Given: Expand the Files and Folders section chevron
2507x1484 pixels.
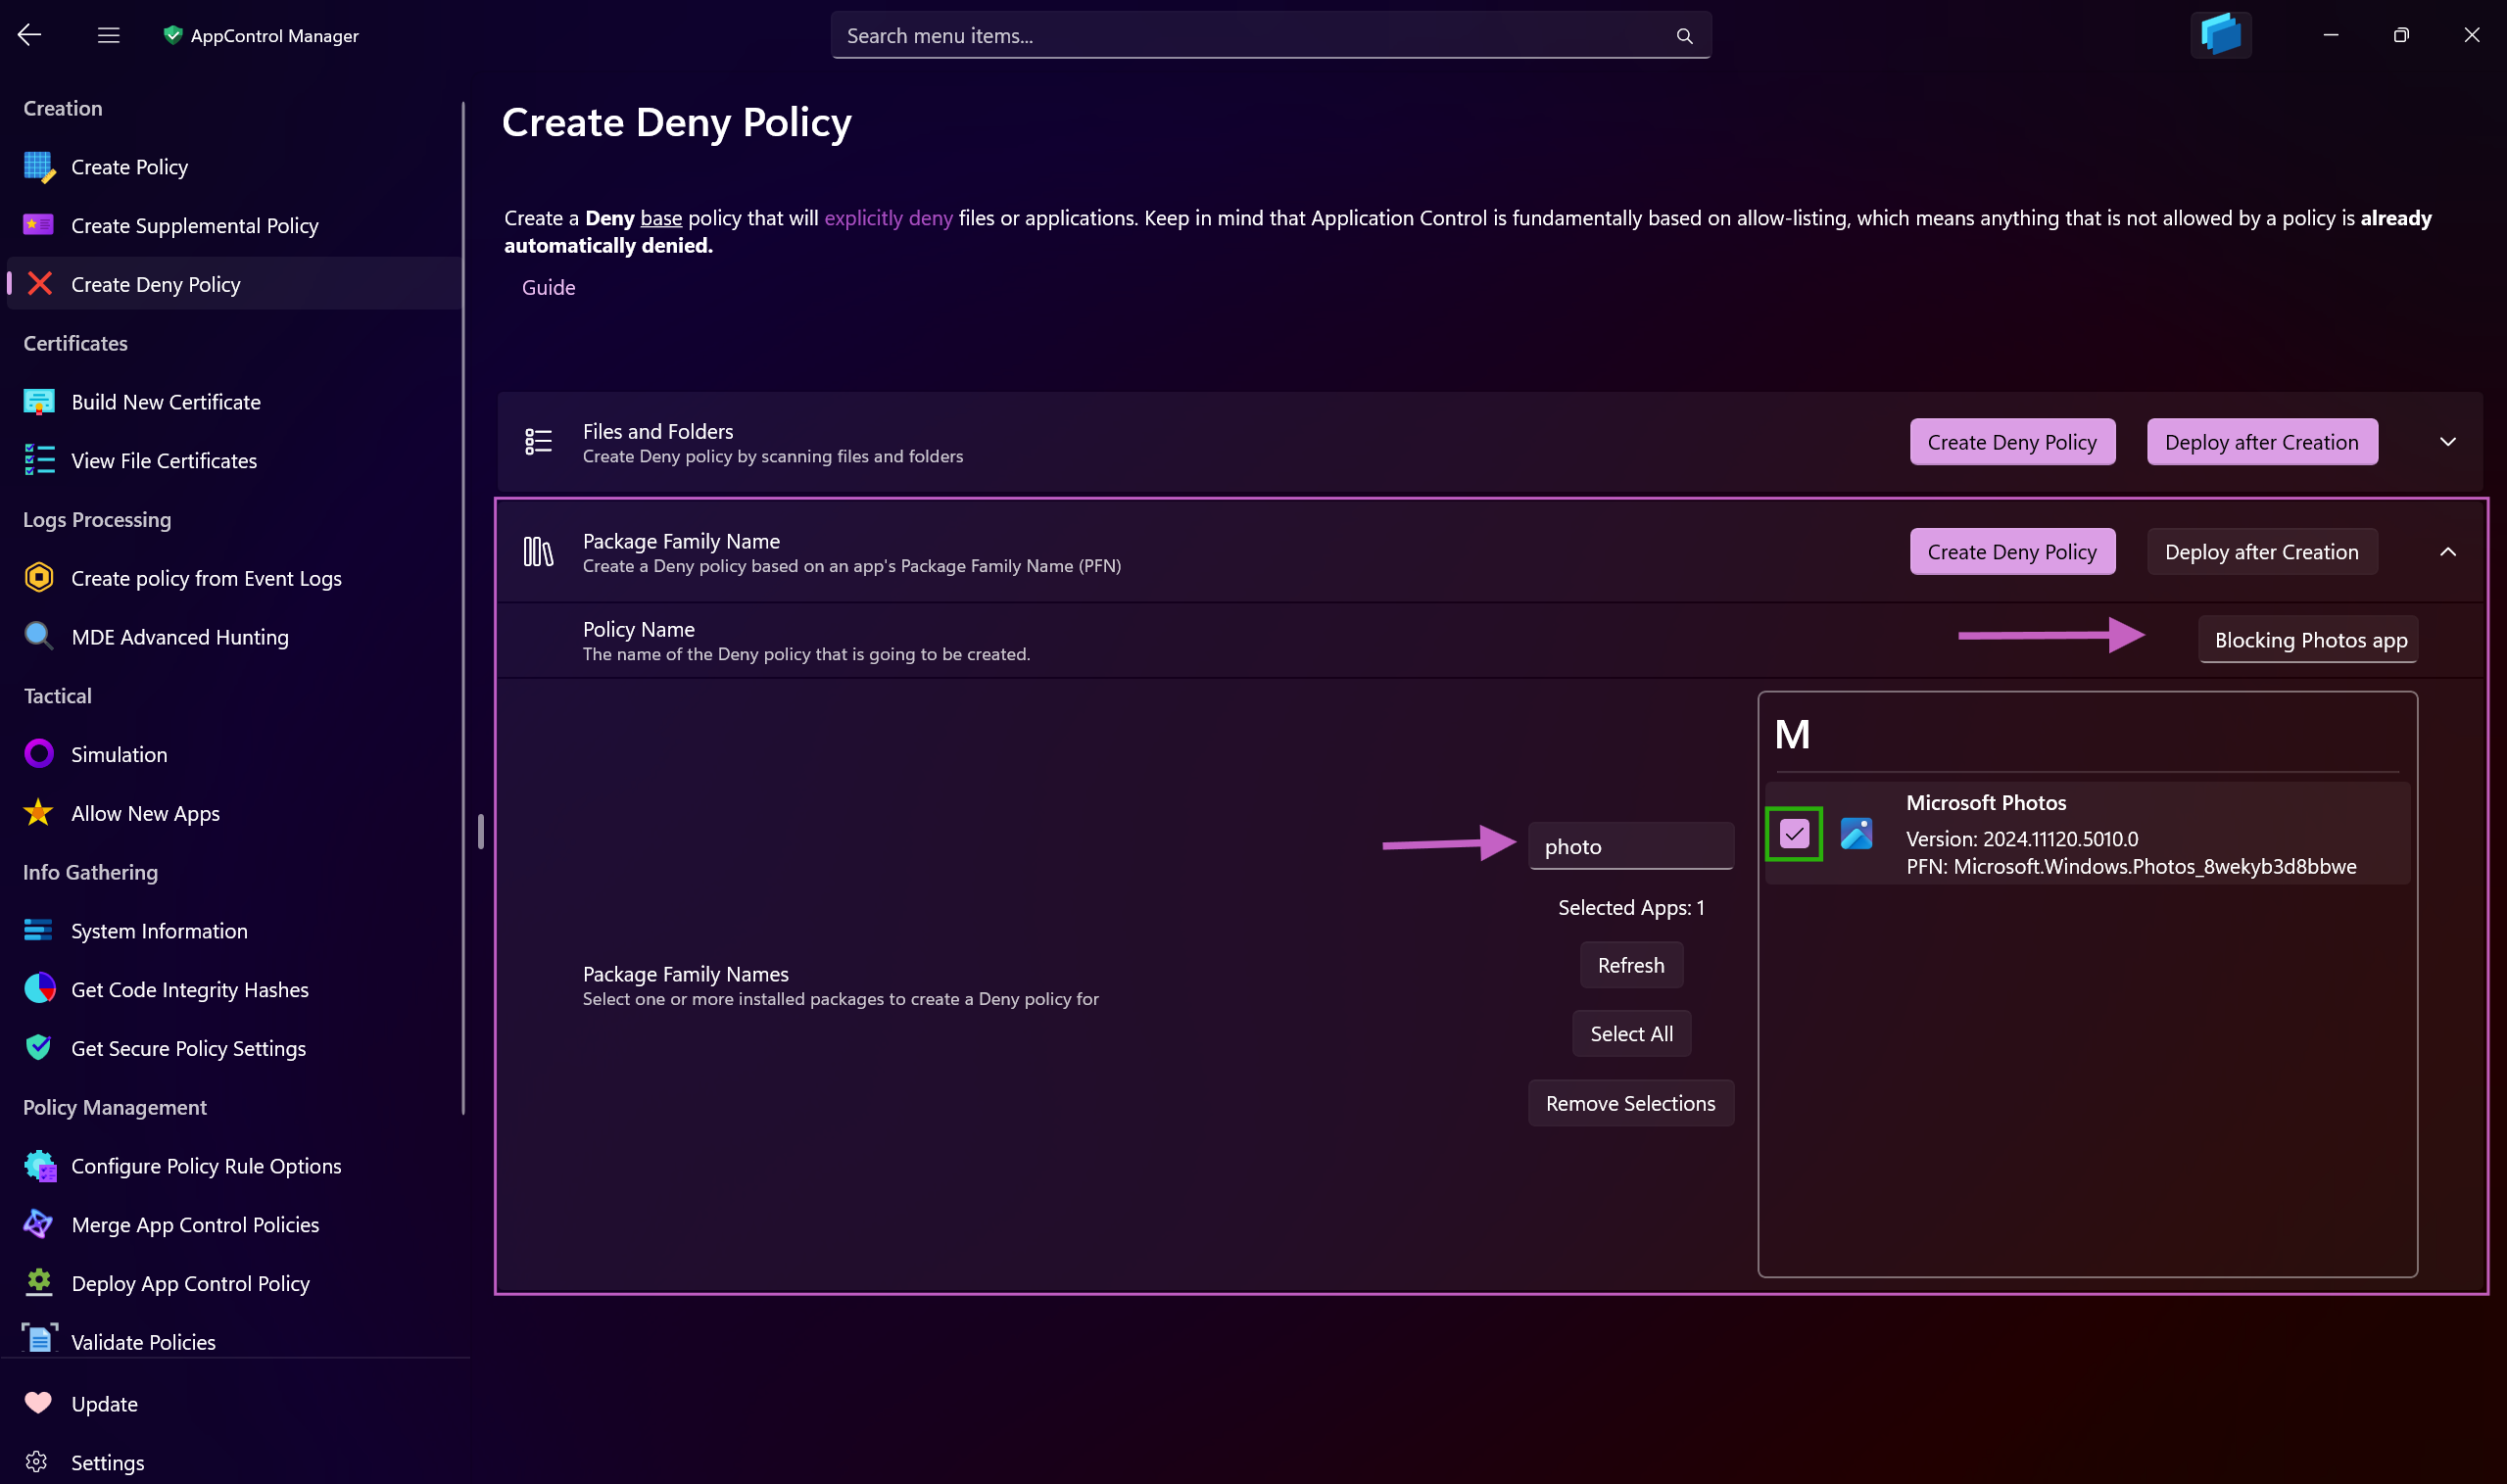Looking at the screenshot, I should click(2450, 442).
